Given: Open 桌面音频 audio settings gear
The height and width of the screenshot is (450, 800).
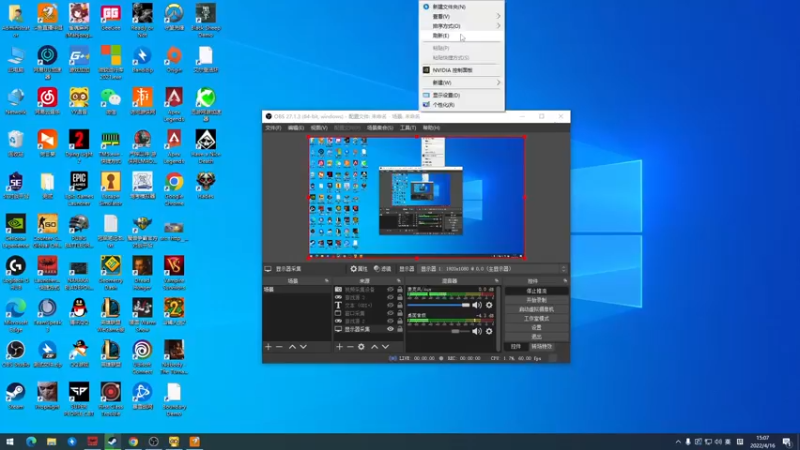Looking at the screenshot, I should point(489,331).
